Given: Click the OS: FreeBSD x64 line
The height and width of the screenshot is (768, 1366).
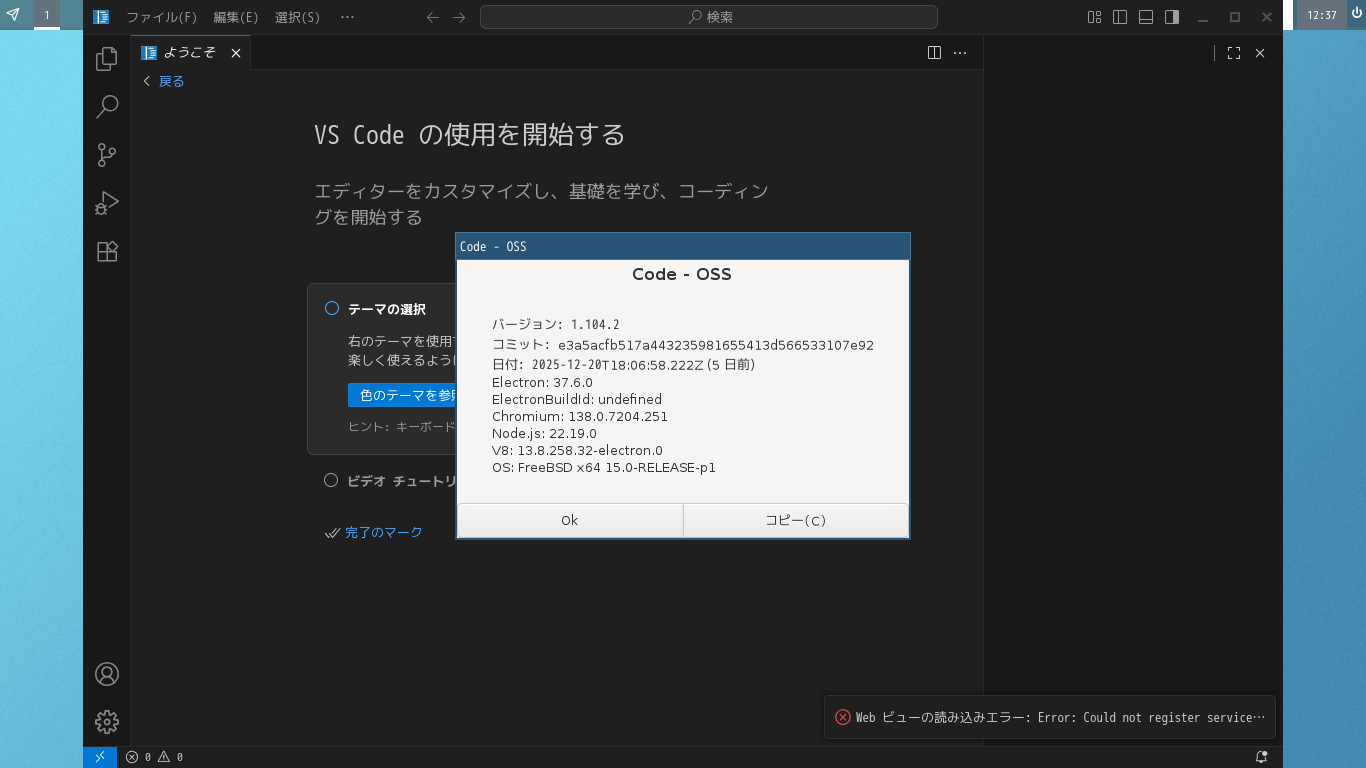Looking at the screenshot, I should pyautogui.click(x=603, y=467).
